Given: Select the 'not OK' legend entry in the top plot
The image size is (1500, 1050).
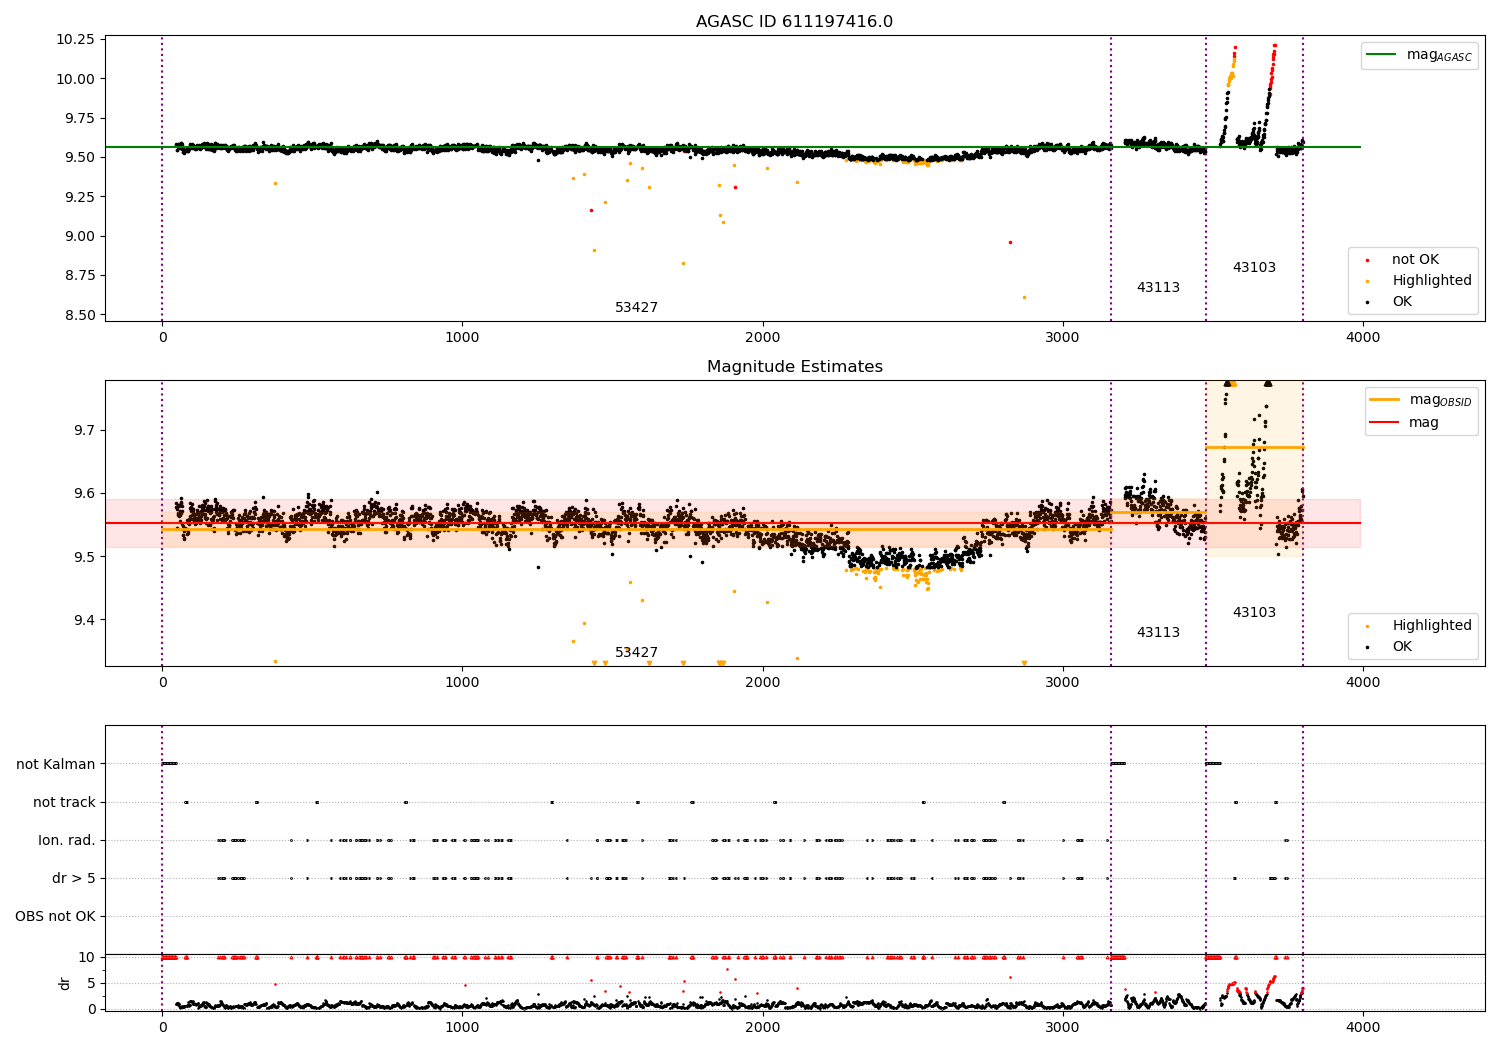Looking at the screenshot, I should tap(1415, 260).
